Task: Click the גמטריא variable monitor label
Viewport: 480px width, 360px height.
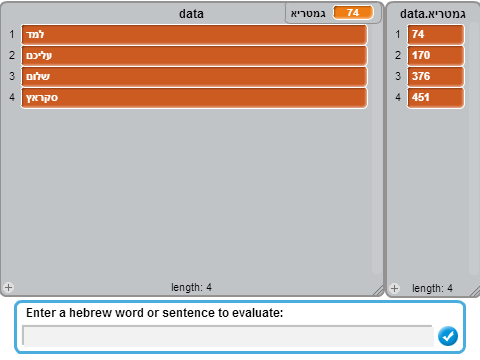Action: click(308, 14)
